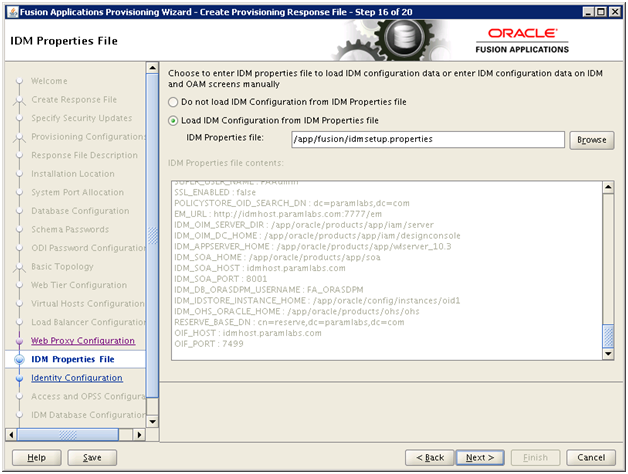628x474 pixels.
Task: Click the Response File Description step
Action: (x=85, y=155)
